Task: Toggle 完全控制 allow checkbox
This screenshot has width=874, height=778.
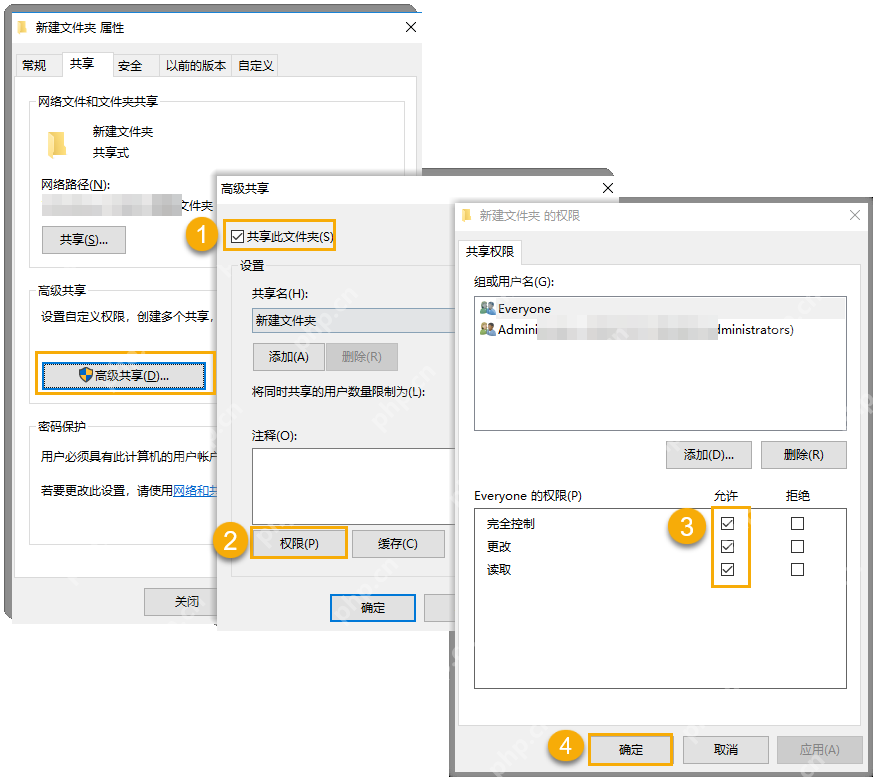Action: click(x=727, y=523)
